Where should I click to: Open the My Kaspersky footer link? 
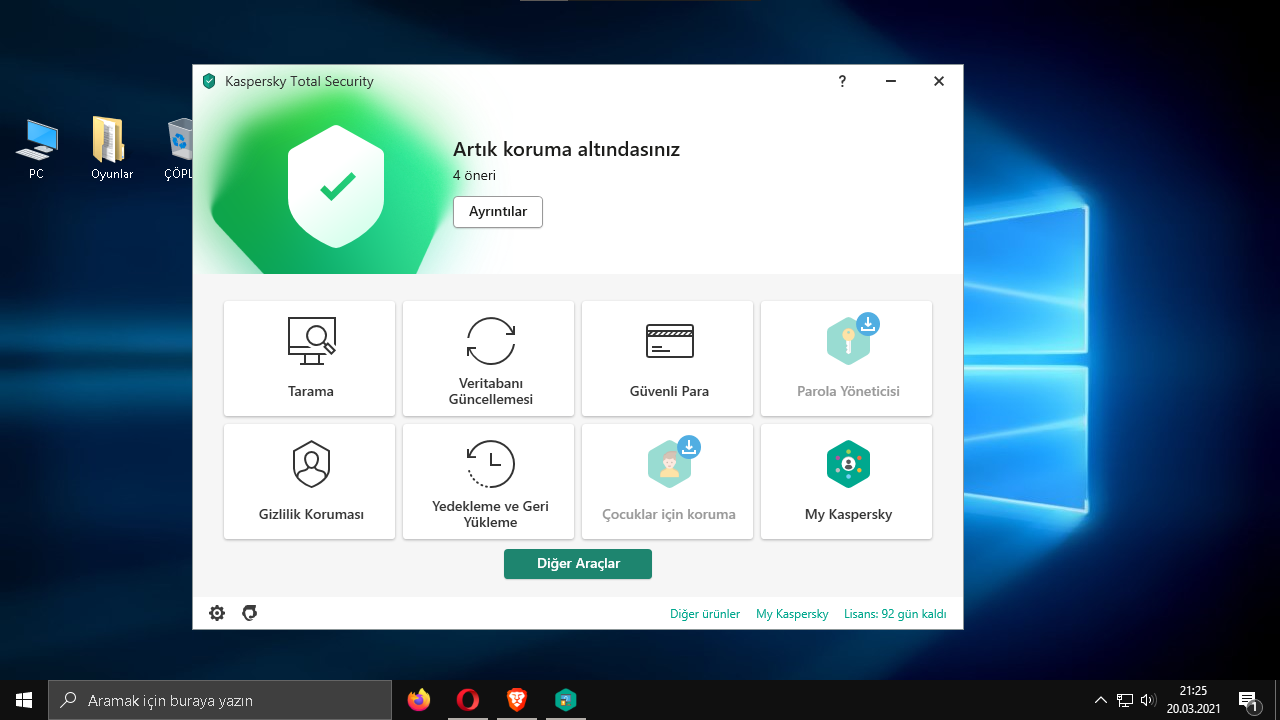[792, 614]
